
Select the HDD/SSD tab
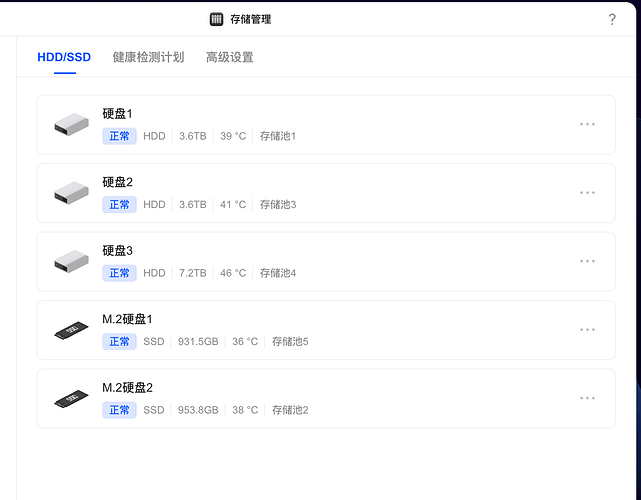tap(64, 57)
